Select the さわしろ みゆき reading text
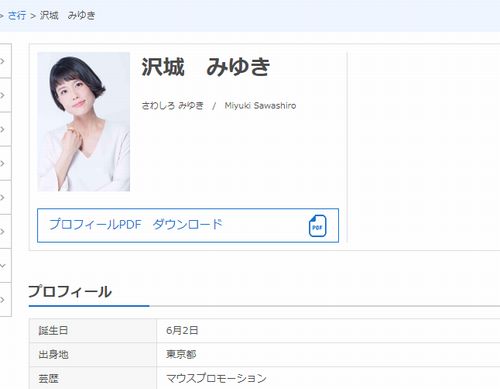 173,106
